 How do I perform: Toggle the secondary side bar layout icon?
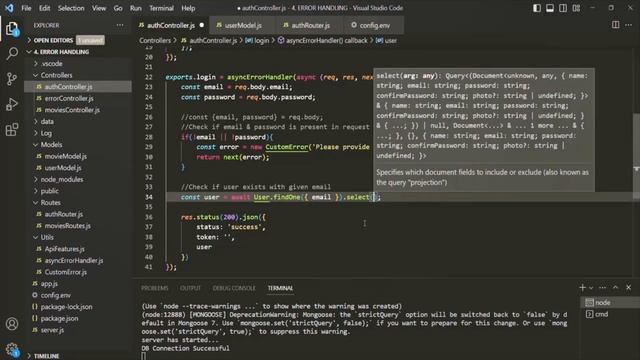coord(563,8)
